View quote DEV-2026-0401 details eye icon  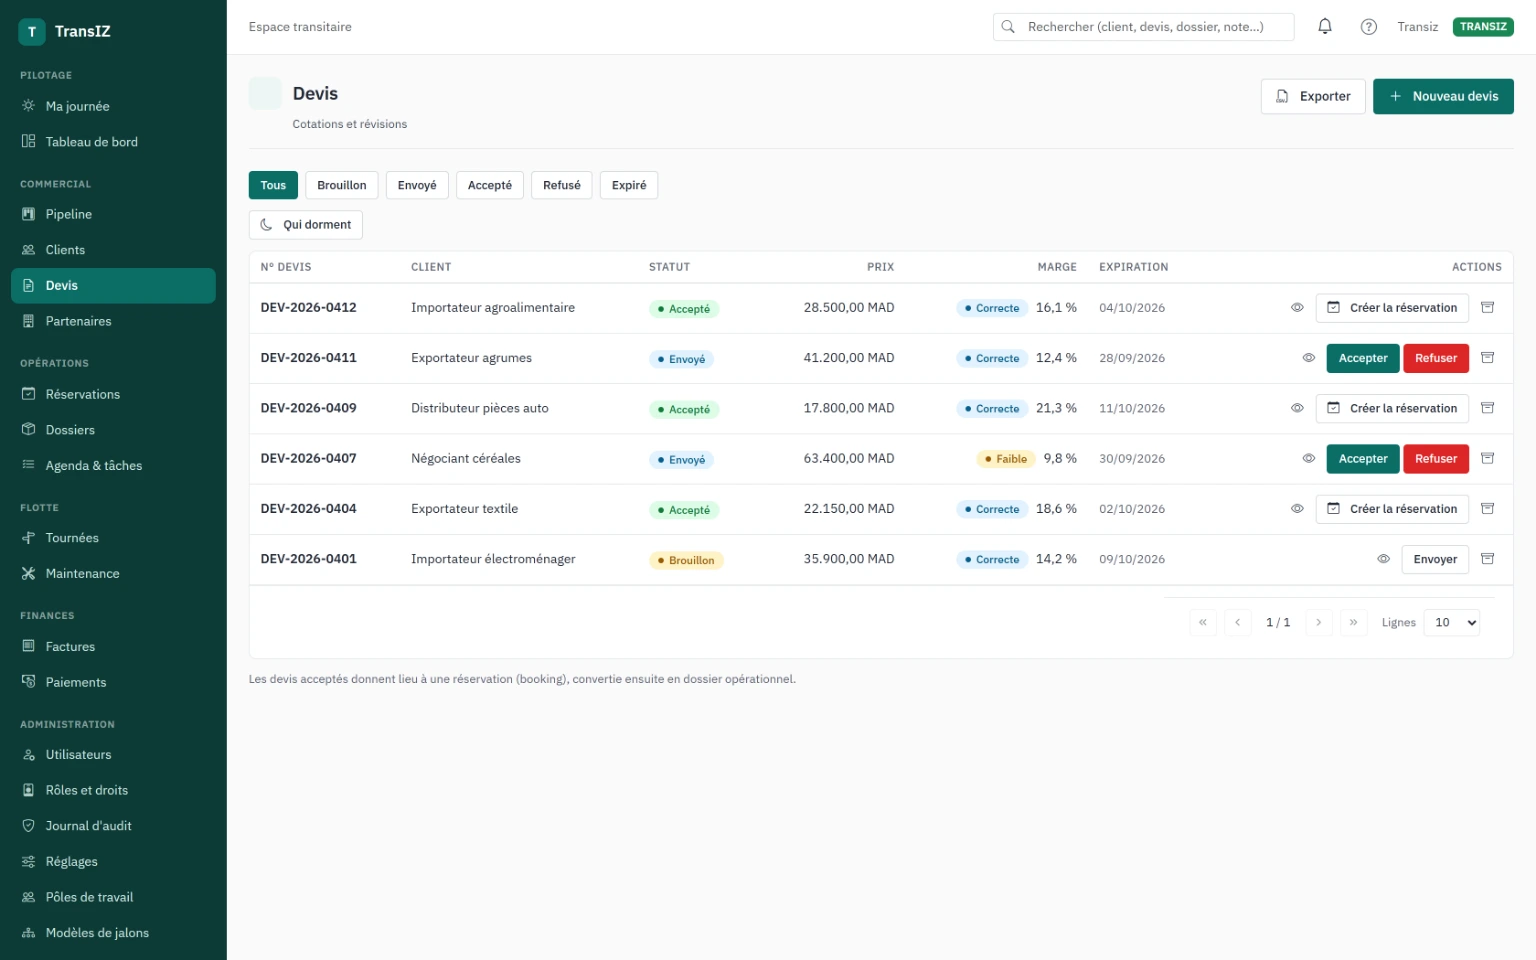click(1383, 559)
